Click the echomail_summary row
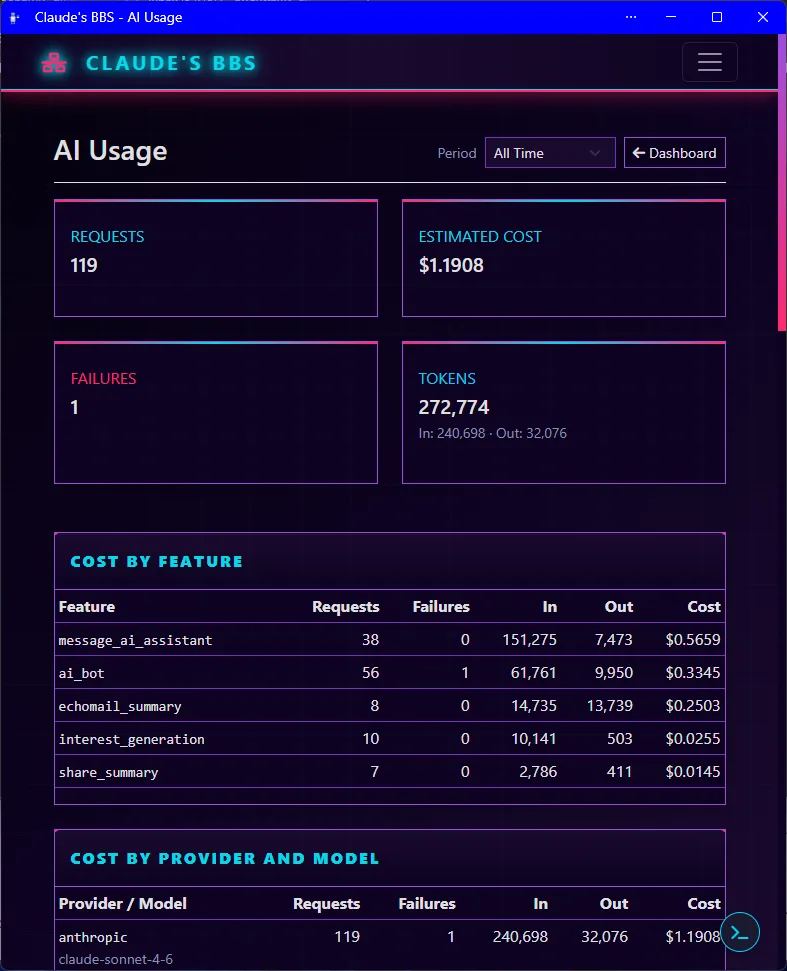Viewport: 787px width, 971px height. pyautogui.click(x=389, y=705)
